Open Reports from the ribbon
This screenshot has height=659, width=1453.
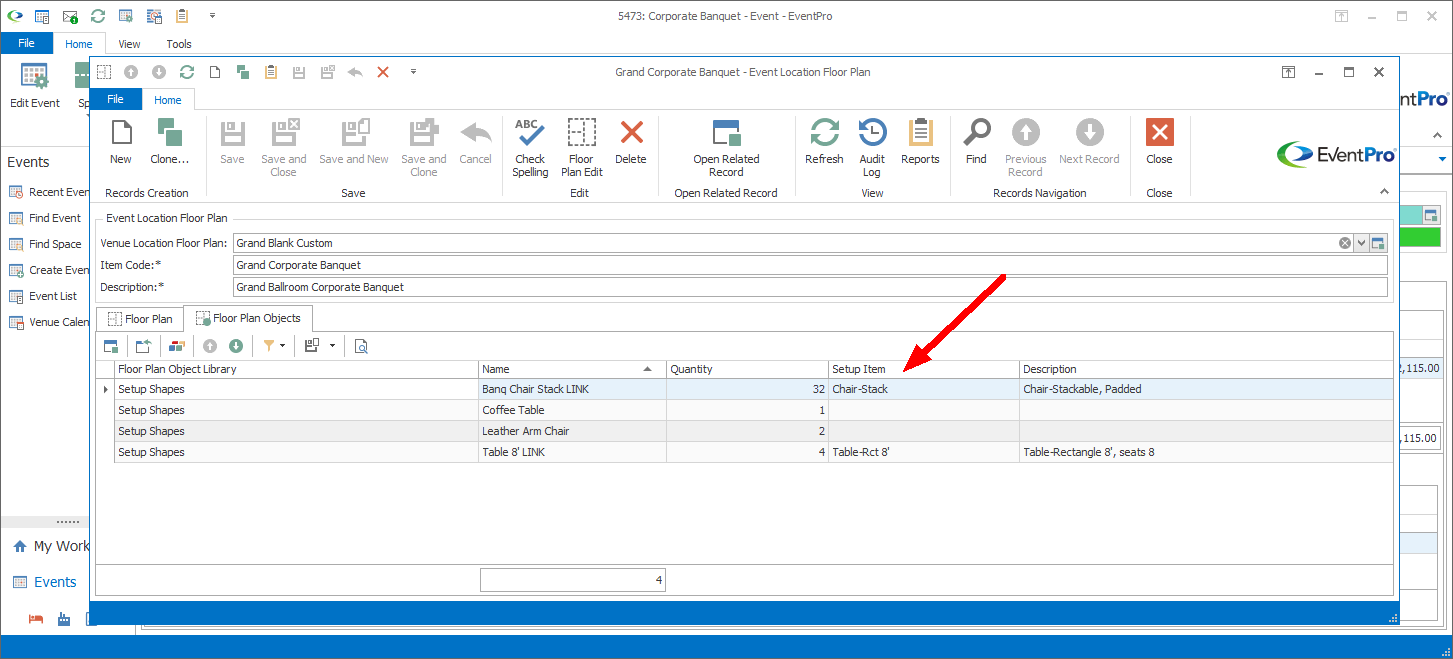click(920, 142)
